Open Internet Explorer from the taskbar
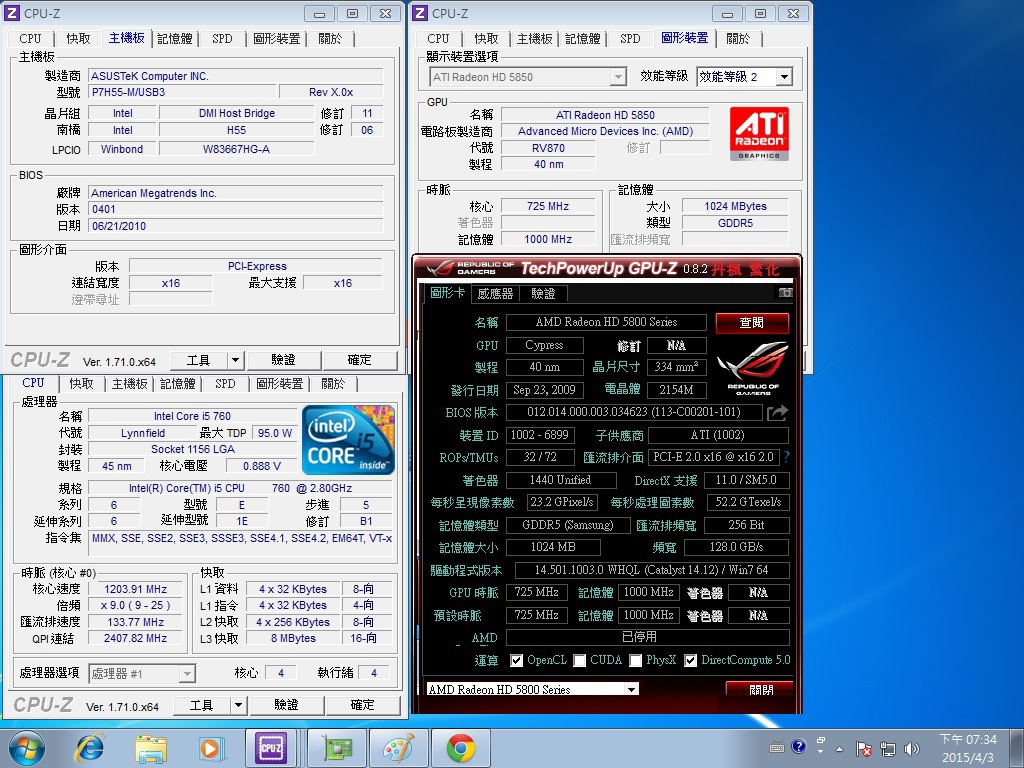The width and height of the screenshot is (1024, 768). pyautogui.click(x=90, y=747)
